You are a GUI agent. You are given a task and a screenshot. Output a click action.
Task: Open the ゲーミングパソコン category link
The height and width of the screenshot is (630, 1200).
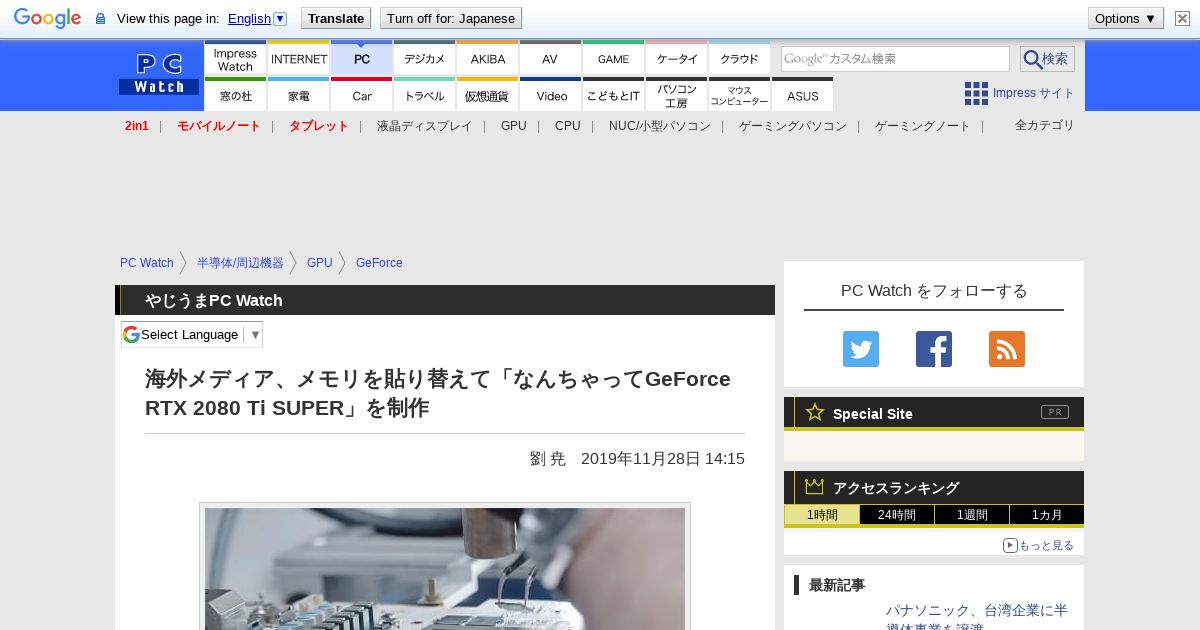coord(793,126)
